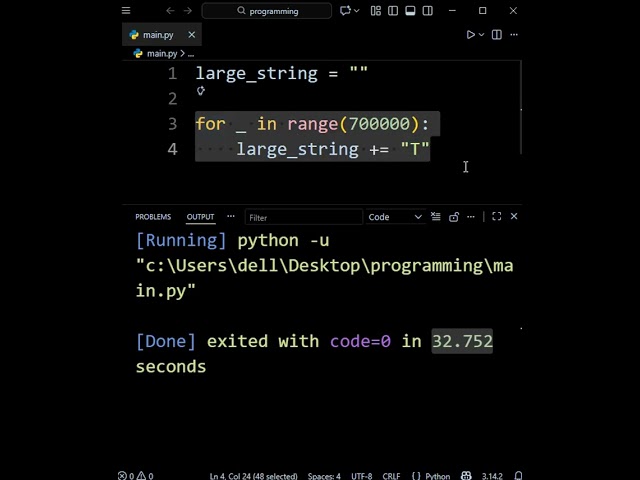
Task: Click the [Done] output label
Action: 166,341
